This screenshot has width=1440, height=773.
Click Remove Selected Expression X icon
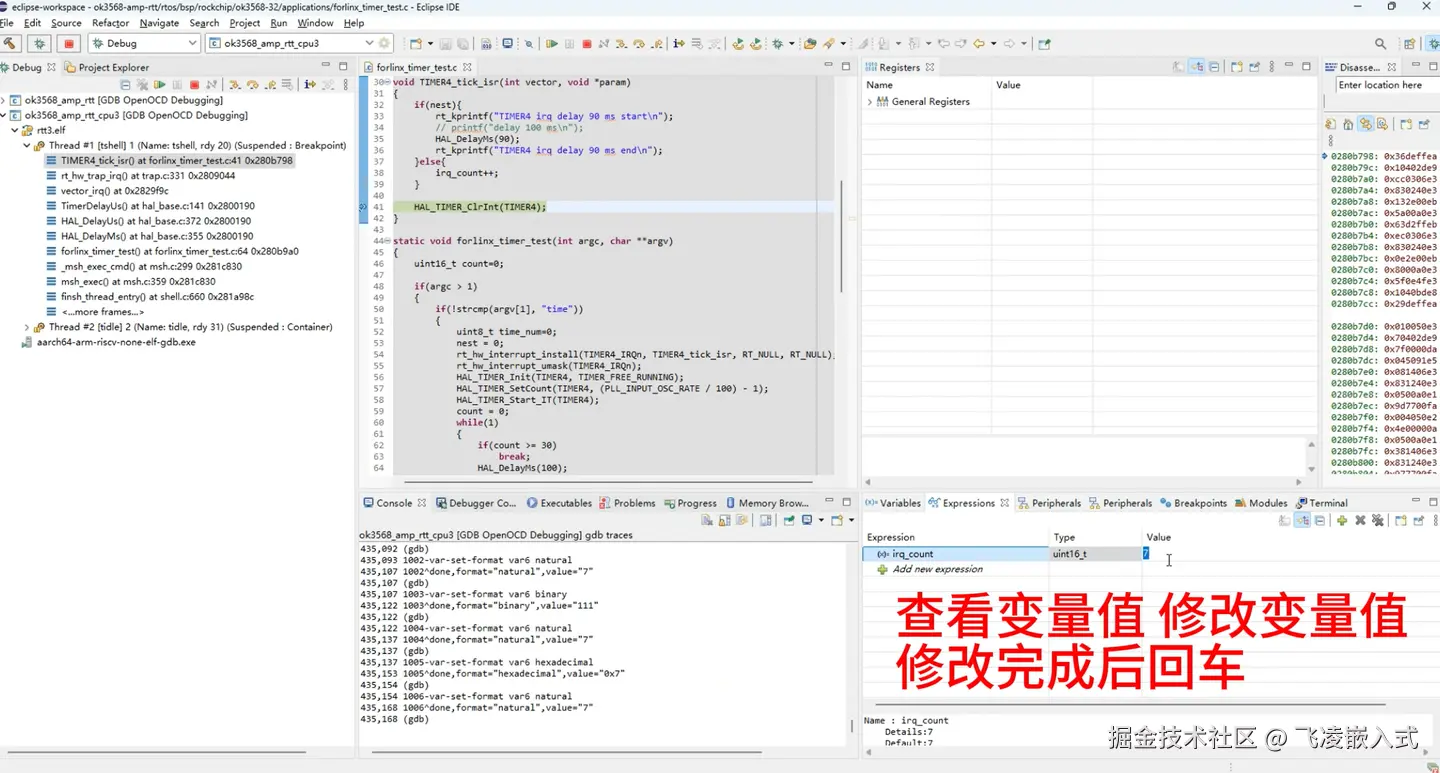click(1360, 520)
